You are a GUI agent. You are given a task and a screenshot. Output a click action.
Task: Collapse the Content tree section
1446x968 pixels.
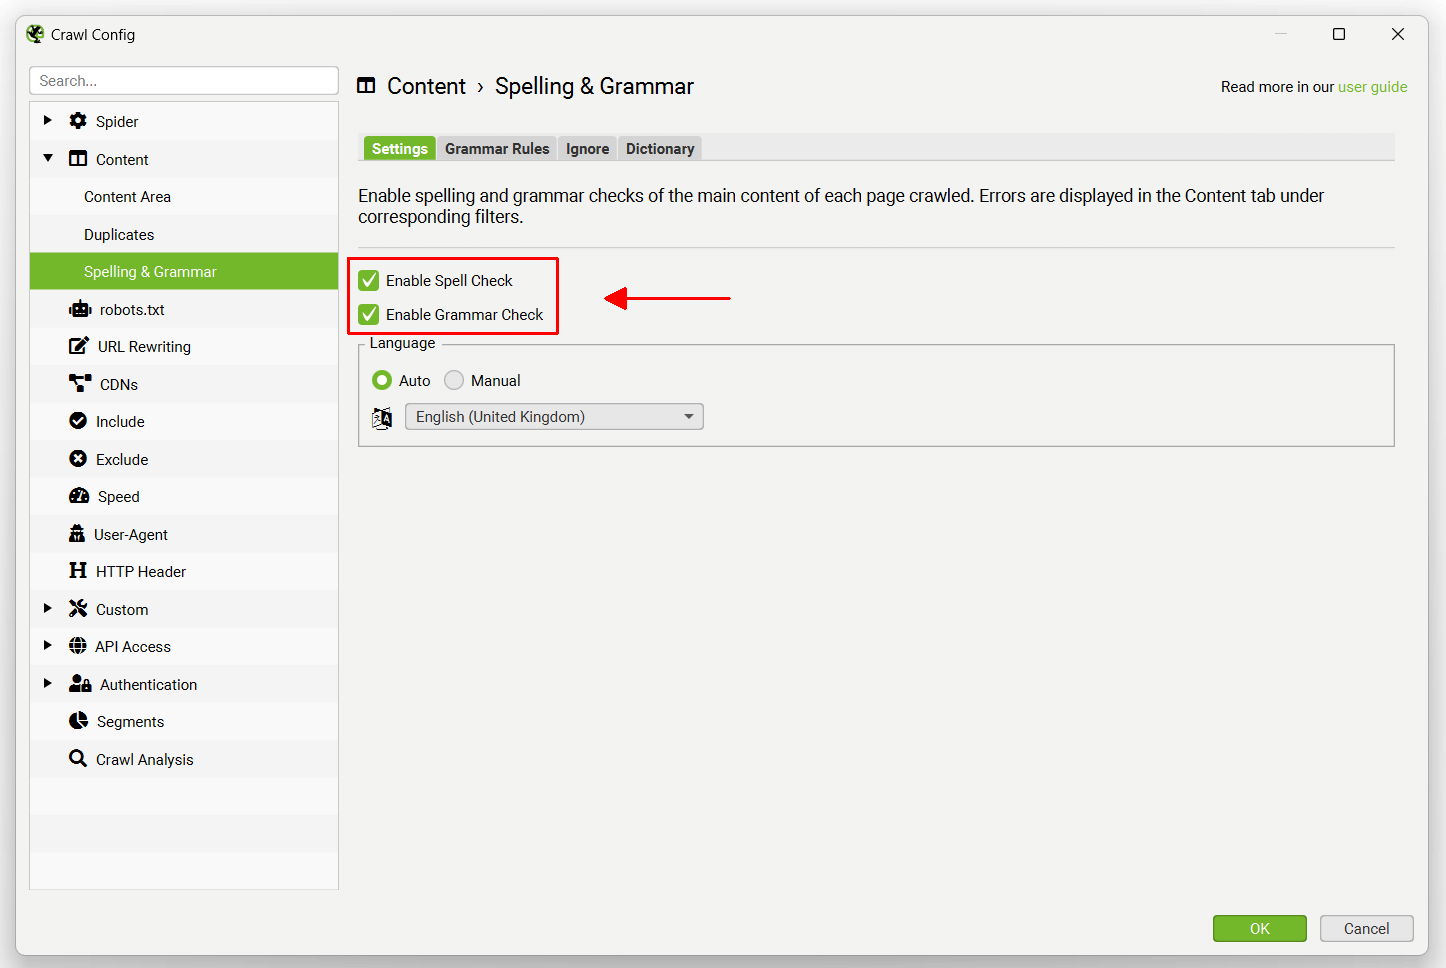click(x=47, y=158)
